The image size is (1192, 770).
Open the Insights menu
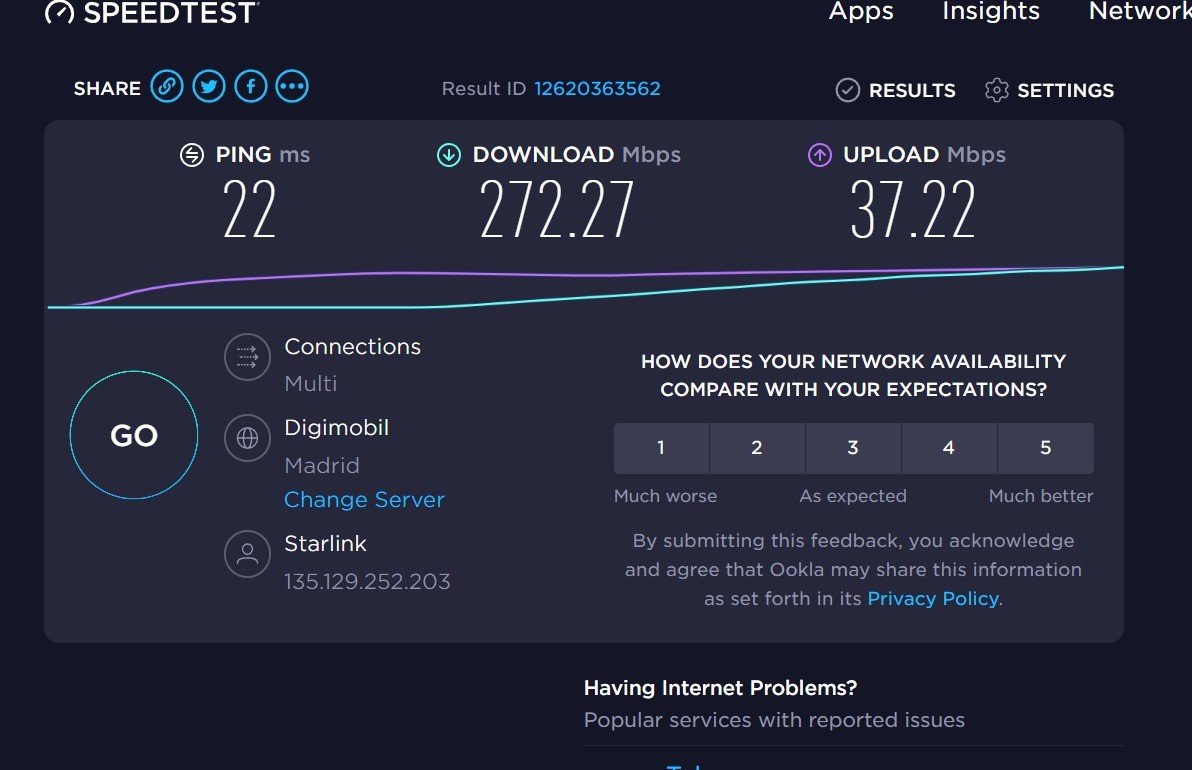(991, 11)
